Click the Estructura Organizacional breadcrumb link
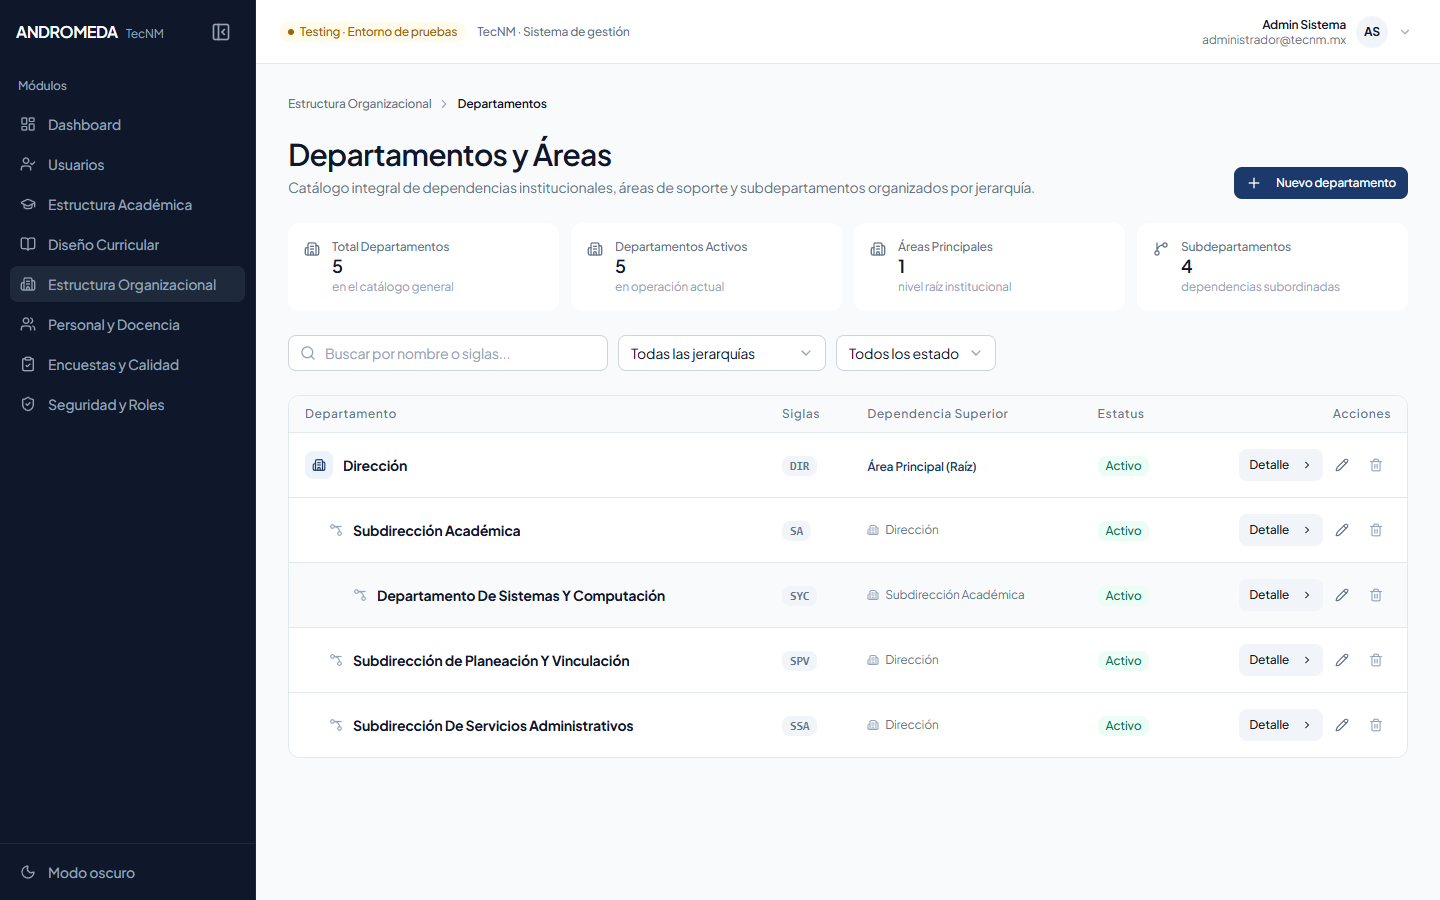The width and height of the screenshot is (1440, 900). pos(360,104)
